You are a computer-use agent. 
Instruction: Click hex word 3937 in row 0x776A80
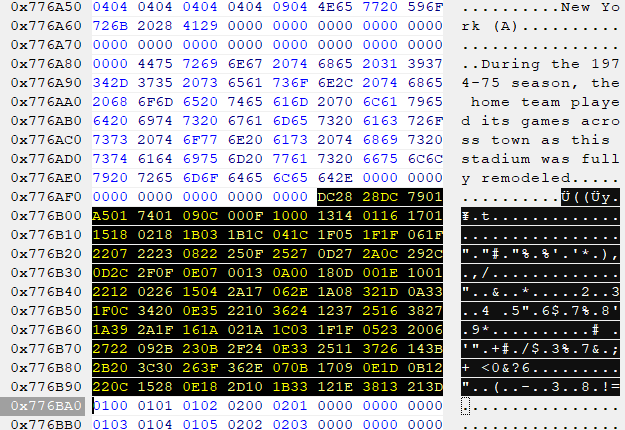[x=425, y=64]
